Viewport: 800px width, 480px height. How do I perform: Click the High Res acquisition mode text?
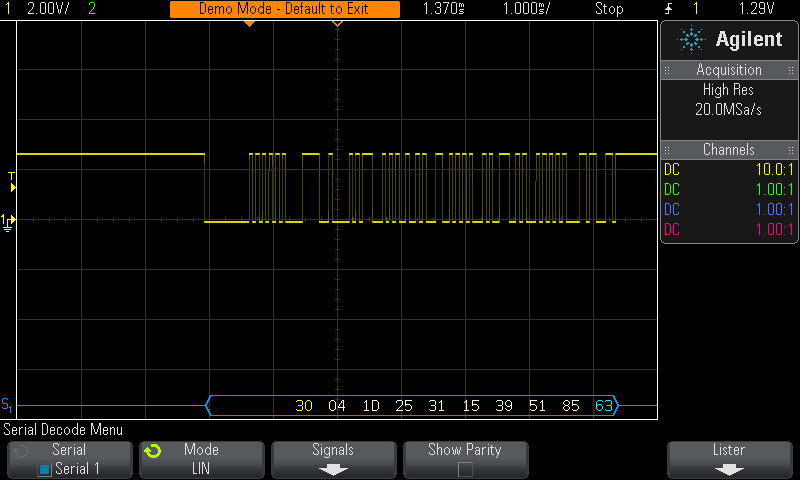728,90
